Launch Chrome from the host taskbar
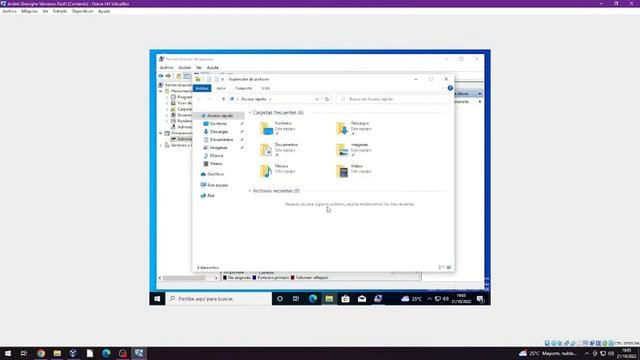Screen dimensions: 640x360 click(x=41, y=353)
